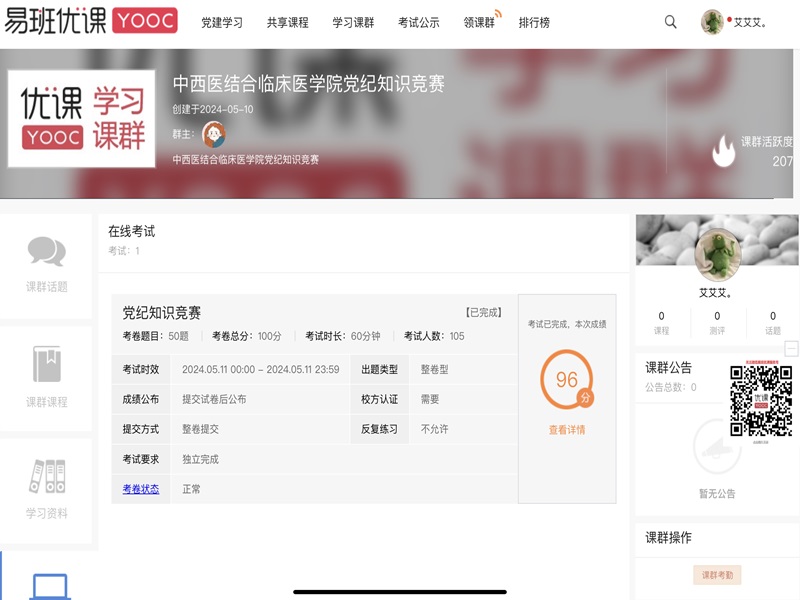The width and height of the screenshot is (800, 600).
Task: Open the 课群课程 book icon
Action: [x=46, y=366]
